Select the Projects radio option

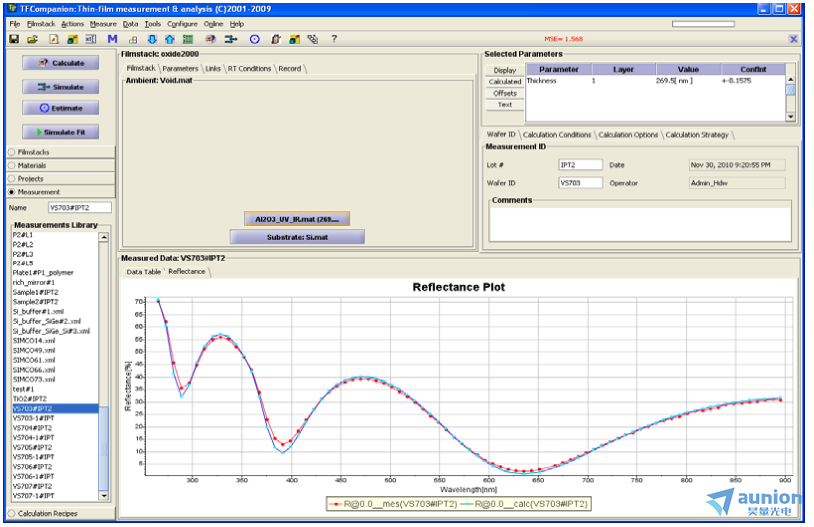point(11,179)
